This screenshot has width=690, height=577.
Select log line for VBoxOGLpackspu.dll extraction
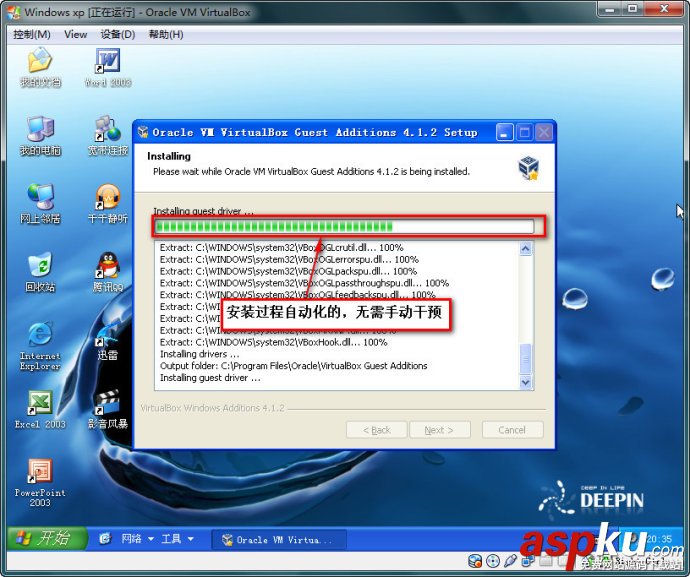coord(288,271)
